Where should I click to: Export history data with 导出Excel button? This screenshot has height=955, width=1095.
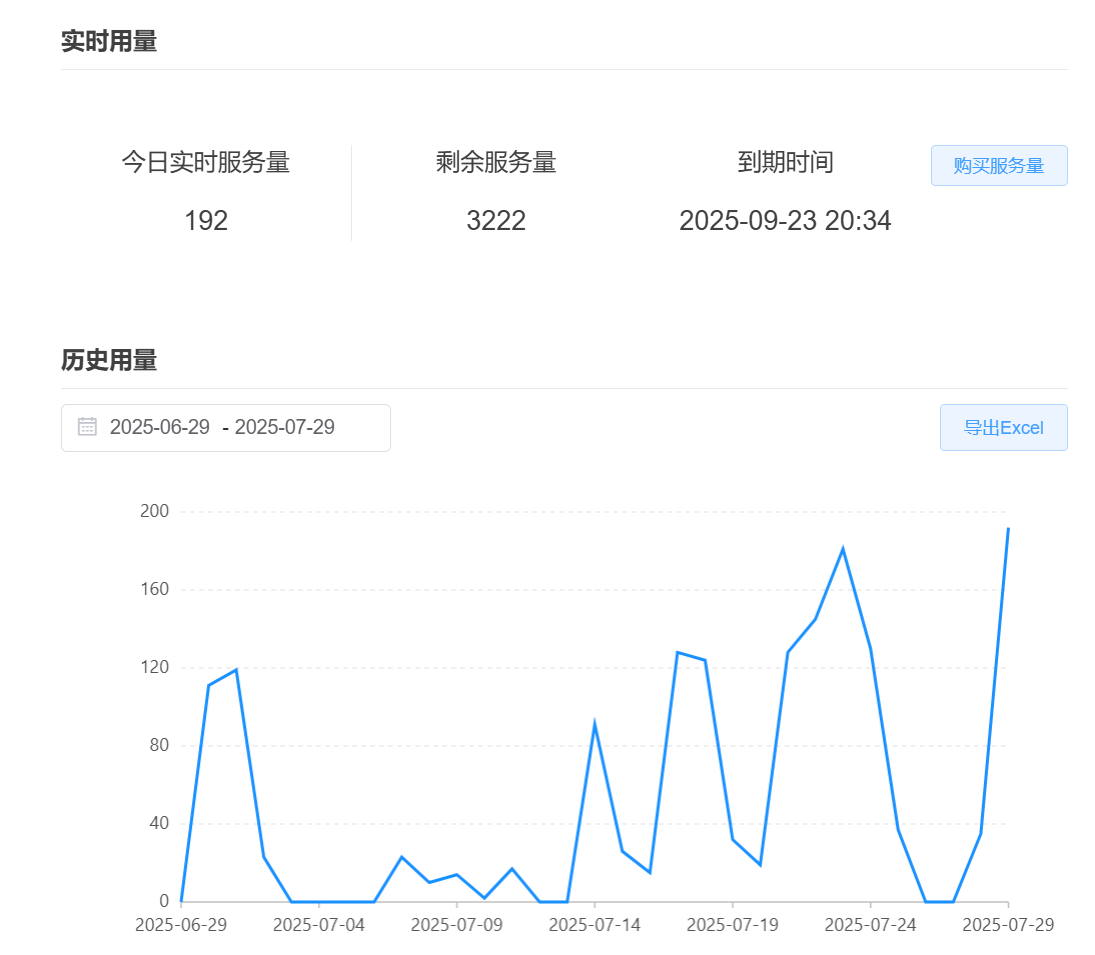[x=1004, y=427]
